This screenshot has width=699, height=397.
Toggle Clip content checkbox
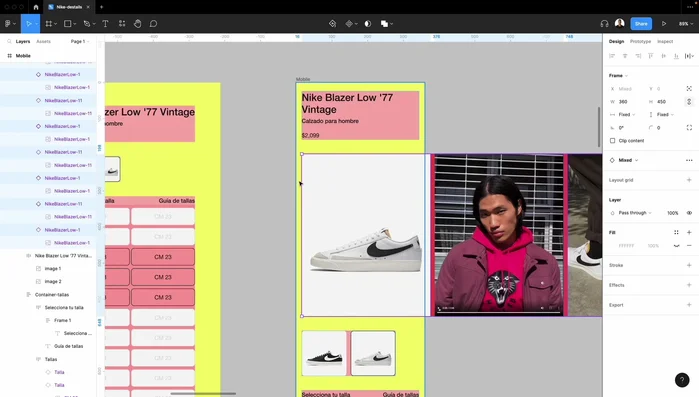point(613,141)
